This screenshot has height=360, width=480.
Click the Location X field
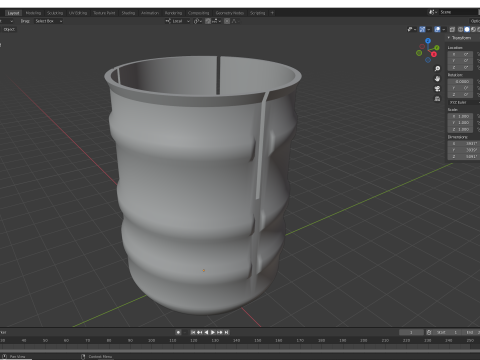pyautogui.click(x=460, y=54)
